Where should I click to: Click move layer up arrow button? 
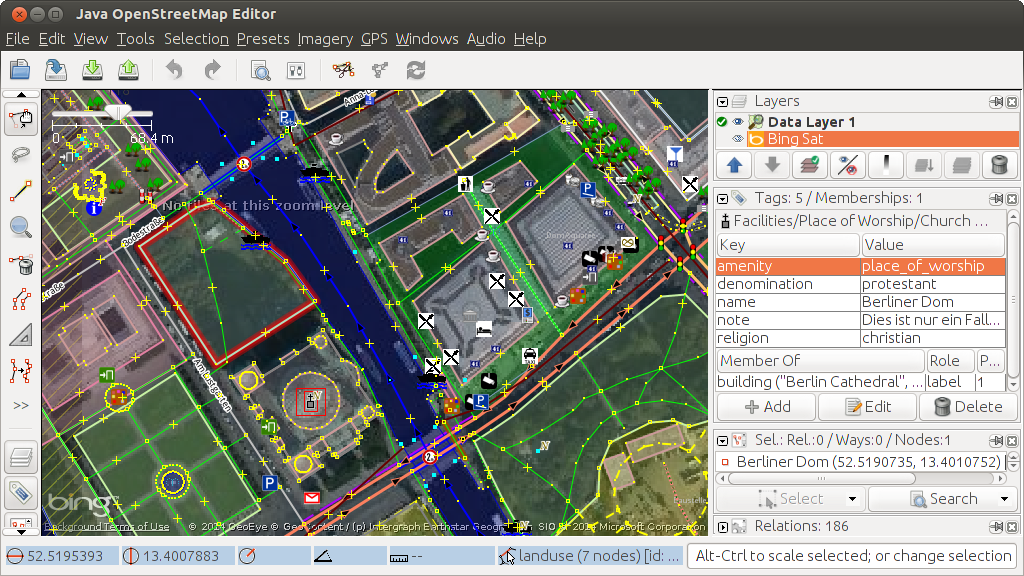click(x=733, y=165)
